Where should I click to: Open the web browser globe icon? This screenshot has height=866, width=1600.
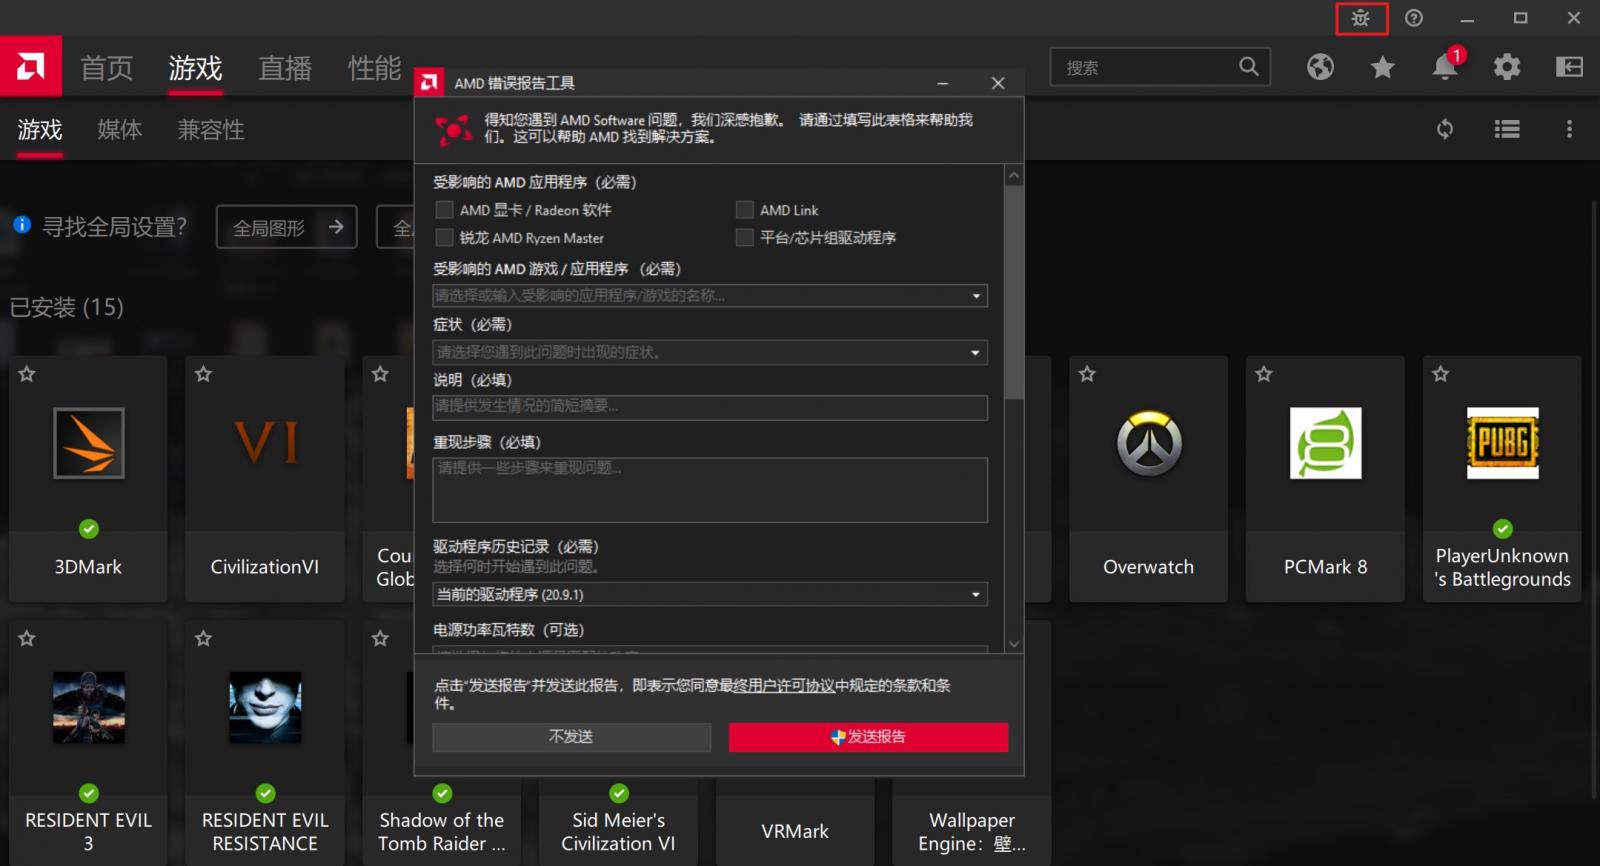tap(1320, 67)
